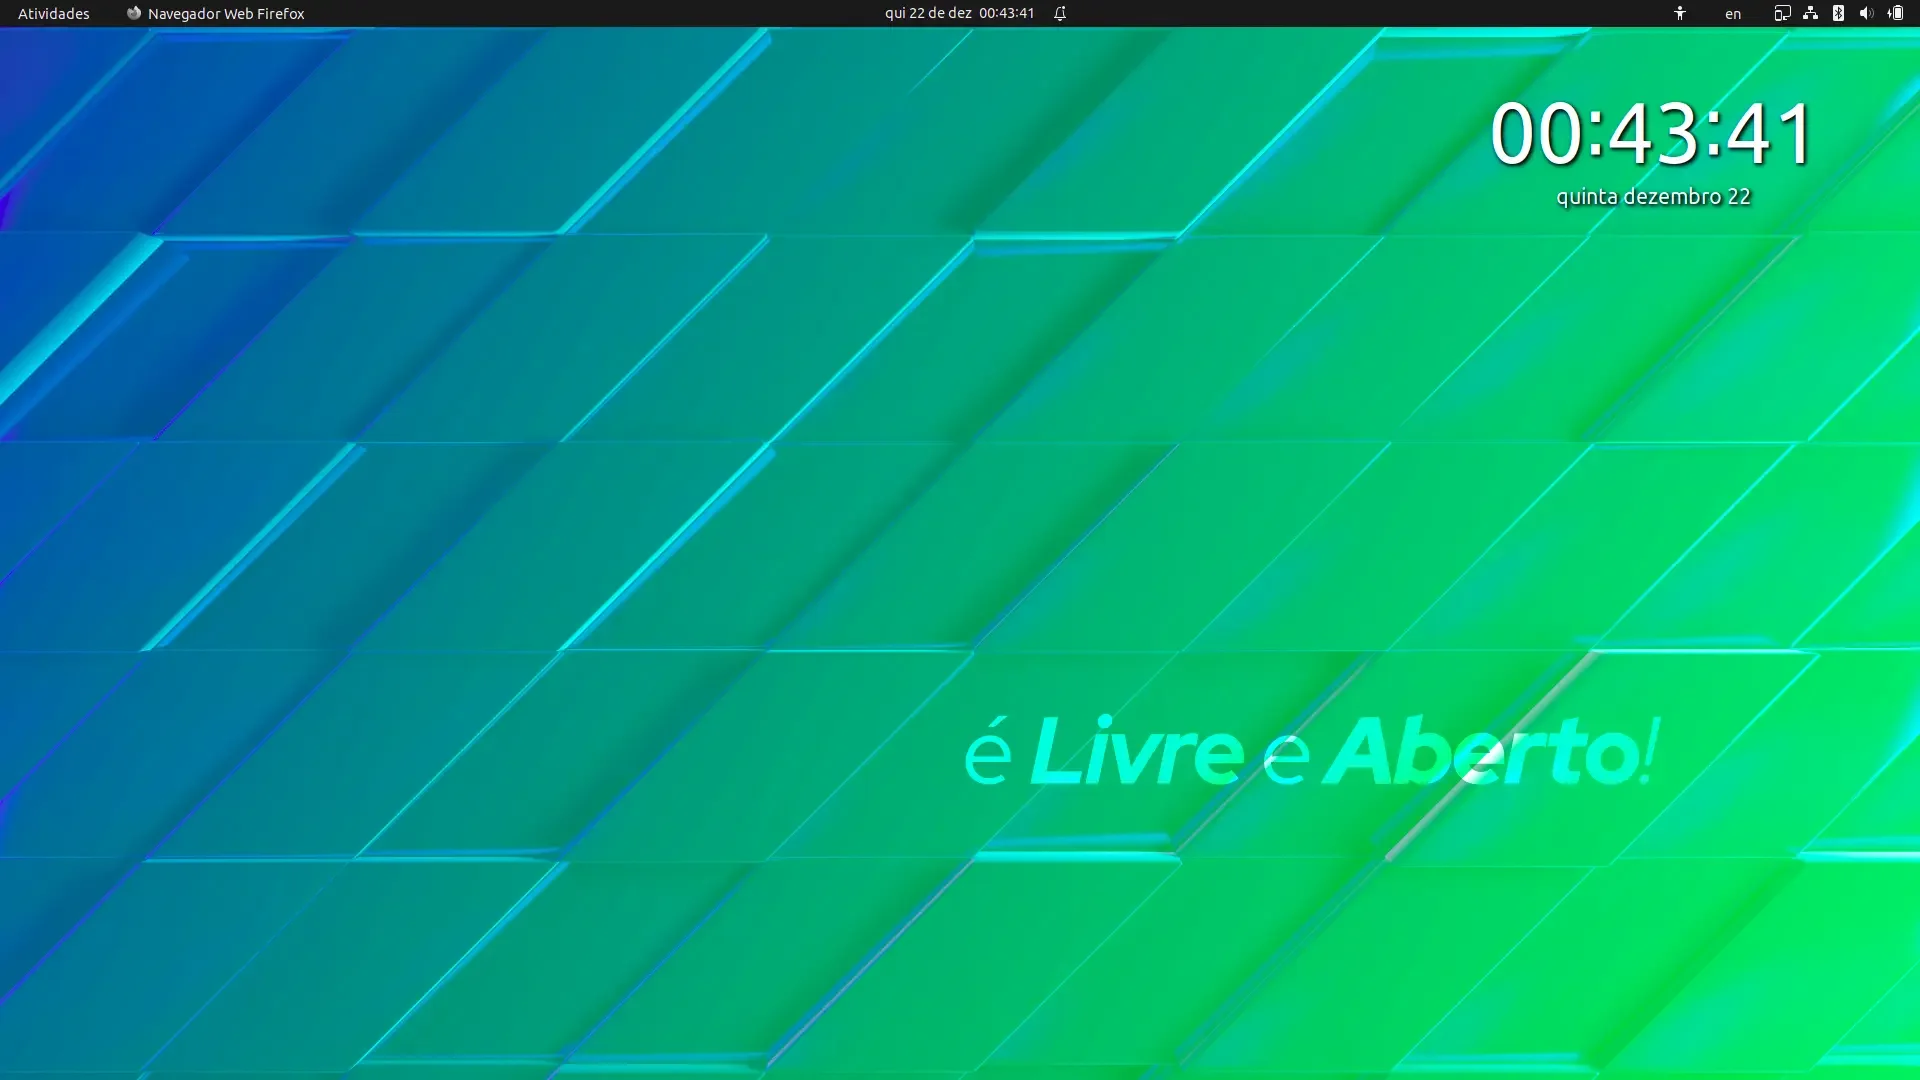Click the Firefox icon in the top bar

coord(134,13)
